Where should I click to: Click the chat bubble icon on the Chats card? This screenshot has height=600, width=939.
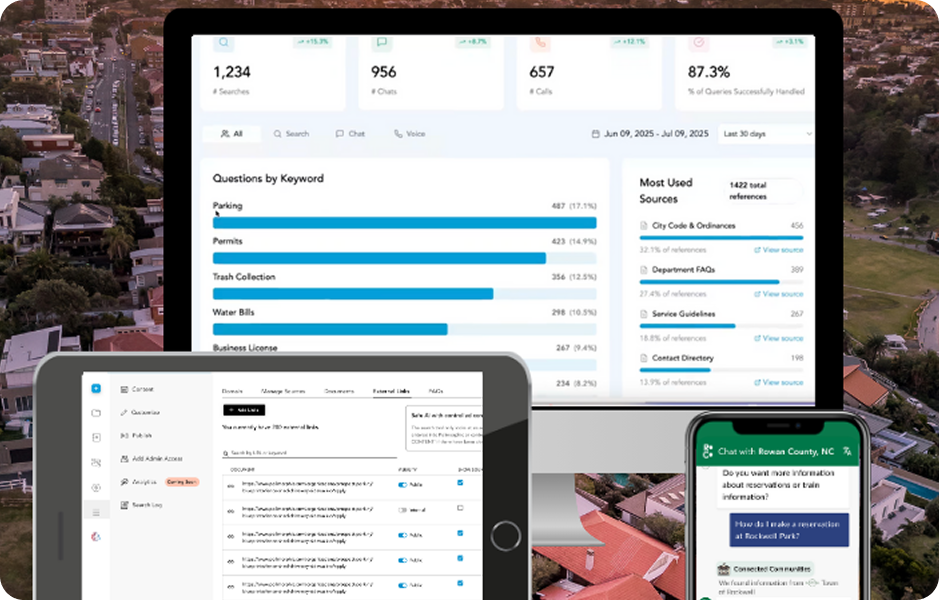(381, 42)
